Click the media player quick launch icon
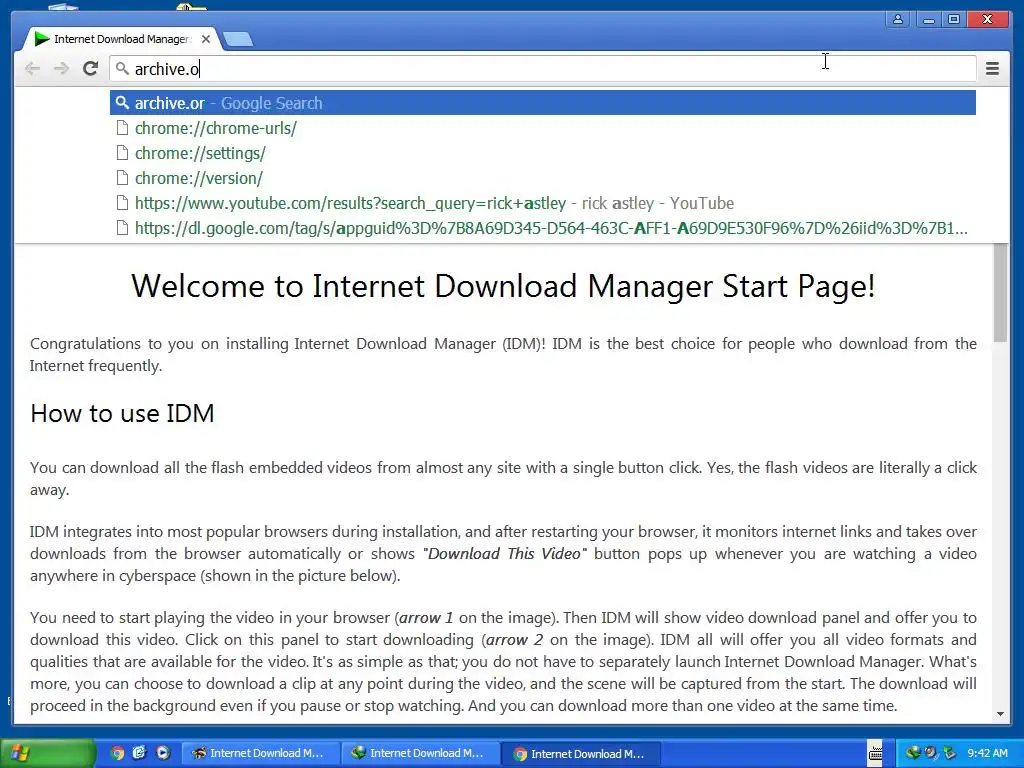Screen dimensions: 1024x768 tap(163, 753)
